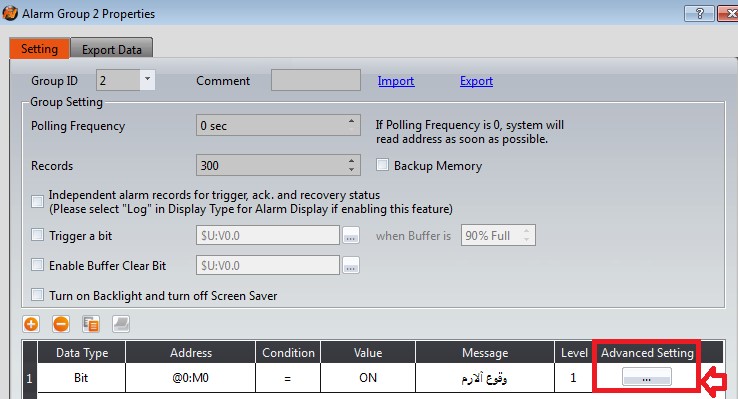
Task: Click the Message column header
Action: [x=485, y=352]
